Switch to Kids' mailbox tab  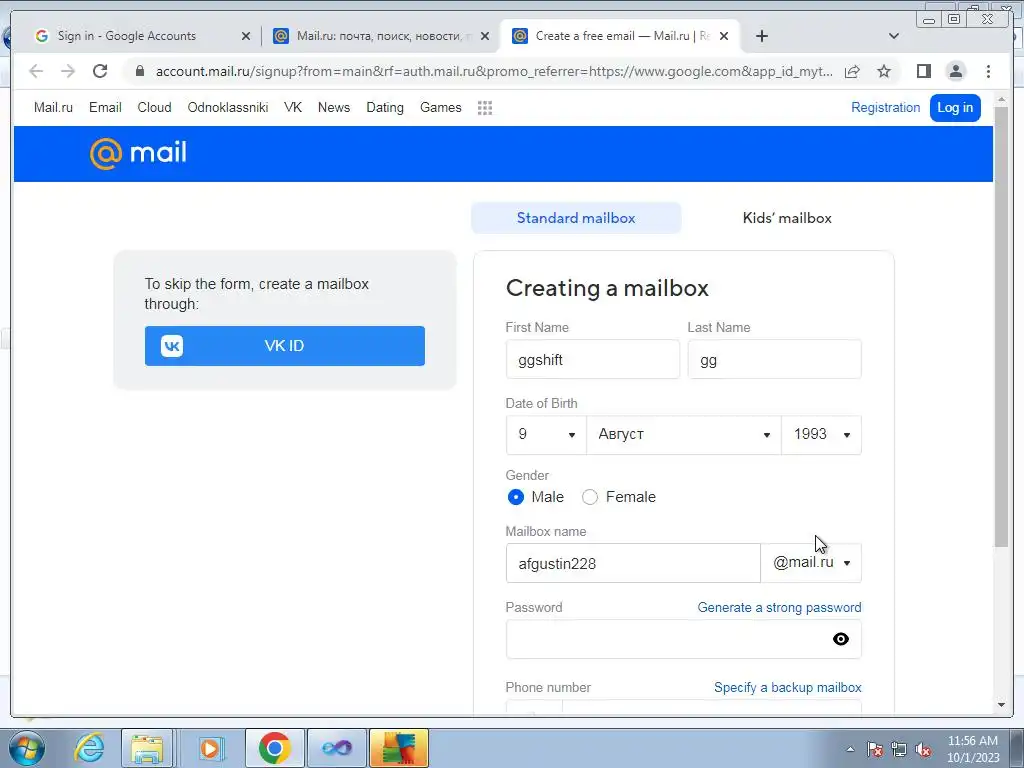pyautogui.click(x=787, y=218)
